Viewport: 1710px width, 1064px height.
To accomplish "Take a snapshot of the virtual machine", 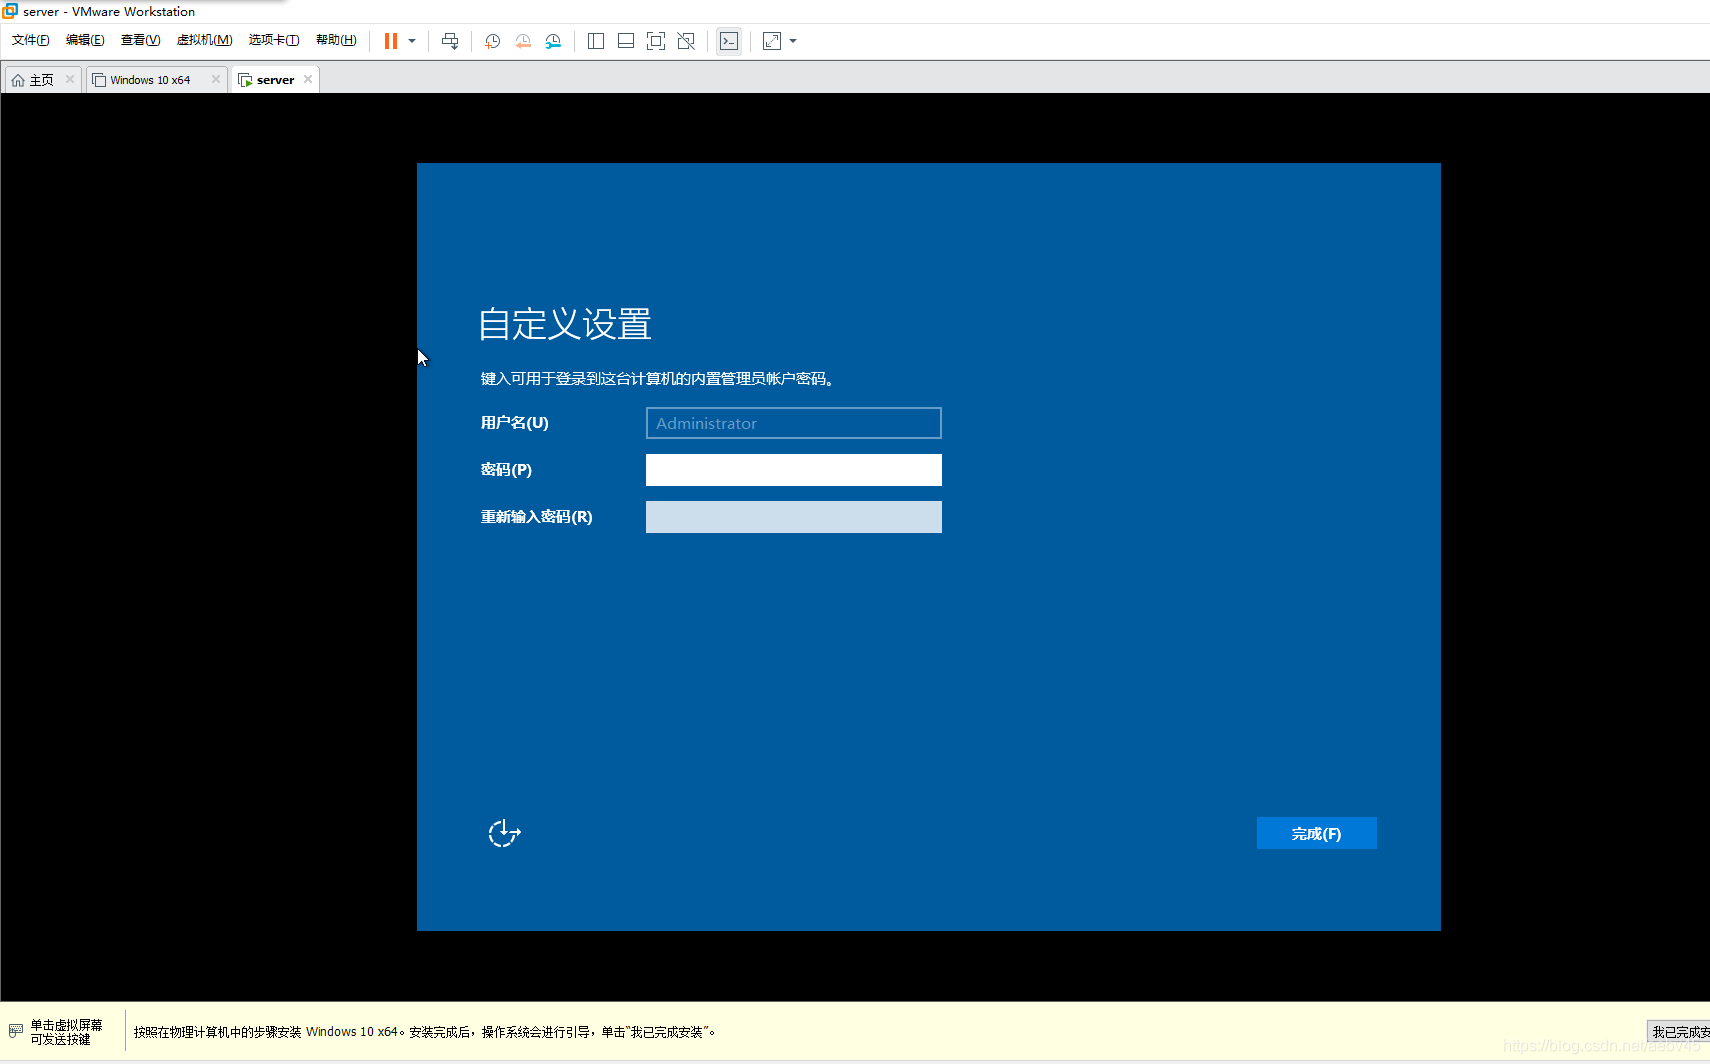I will pos(493,41).
